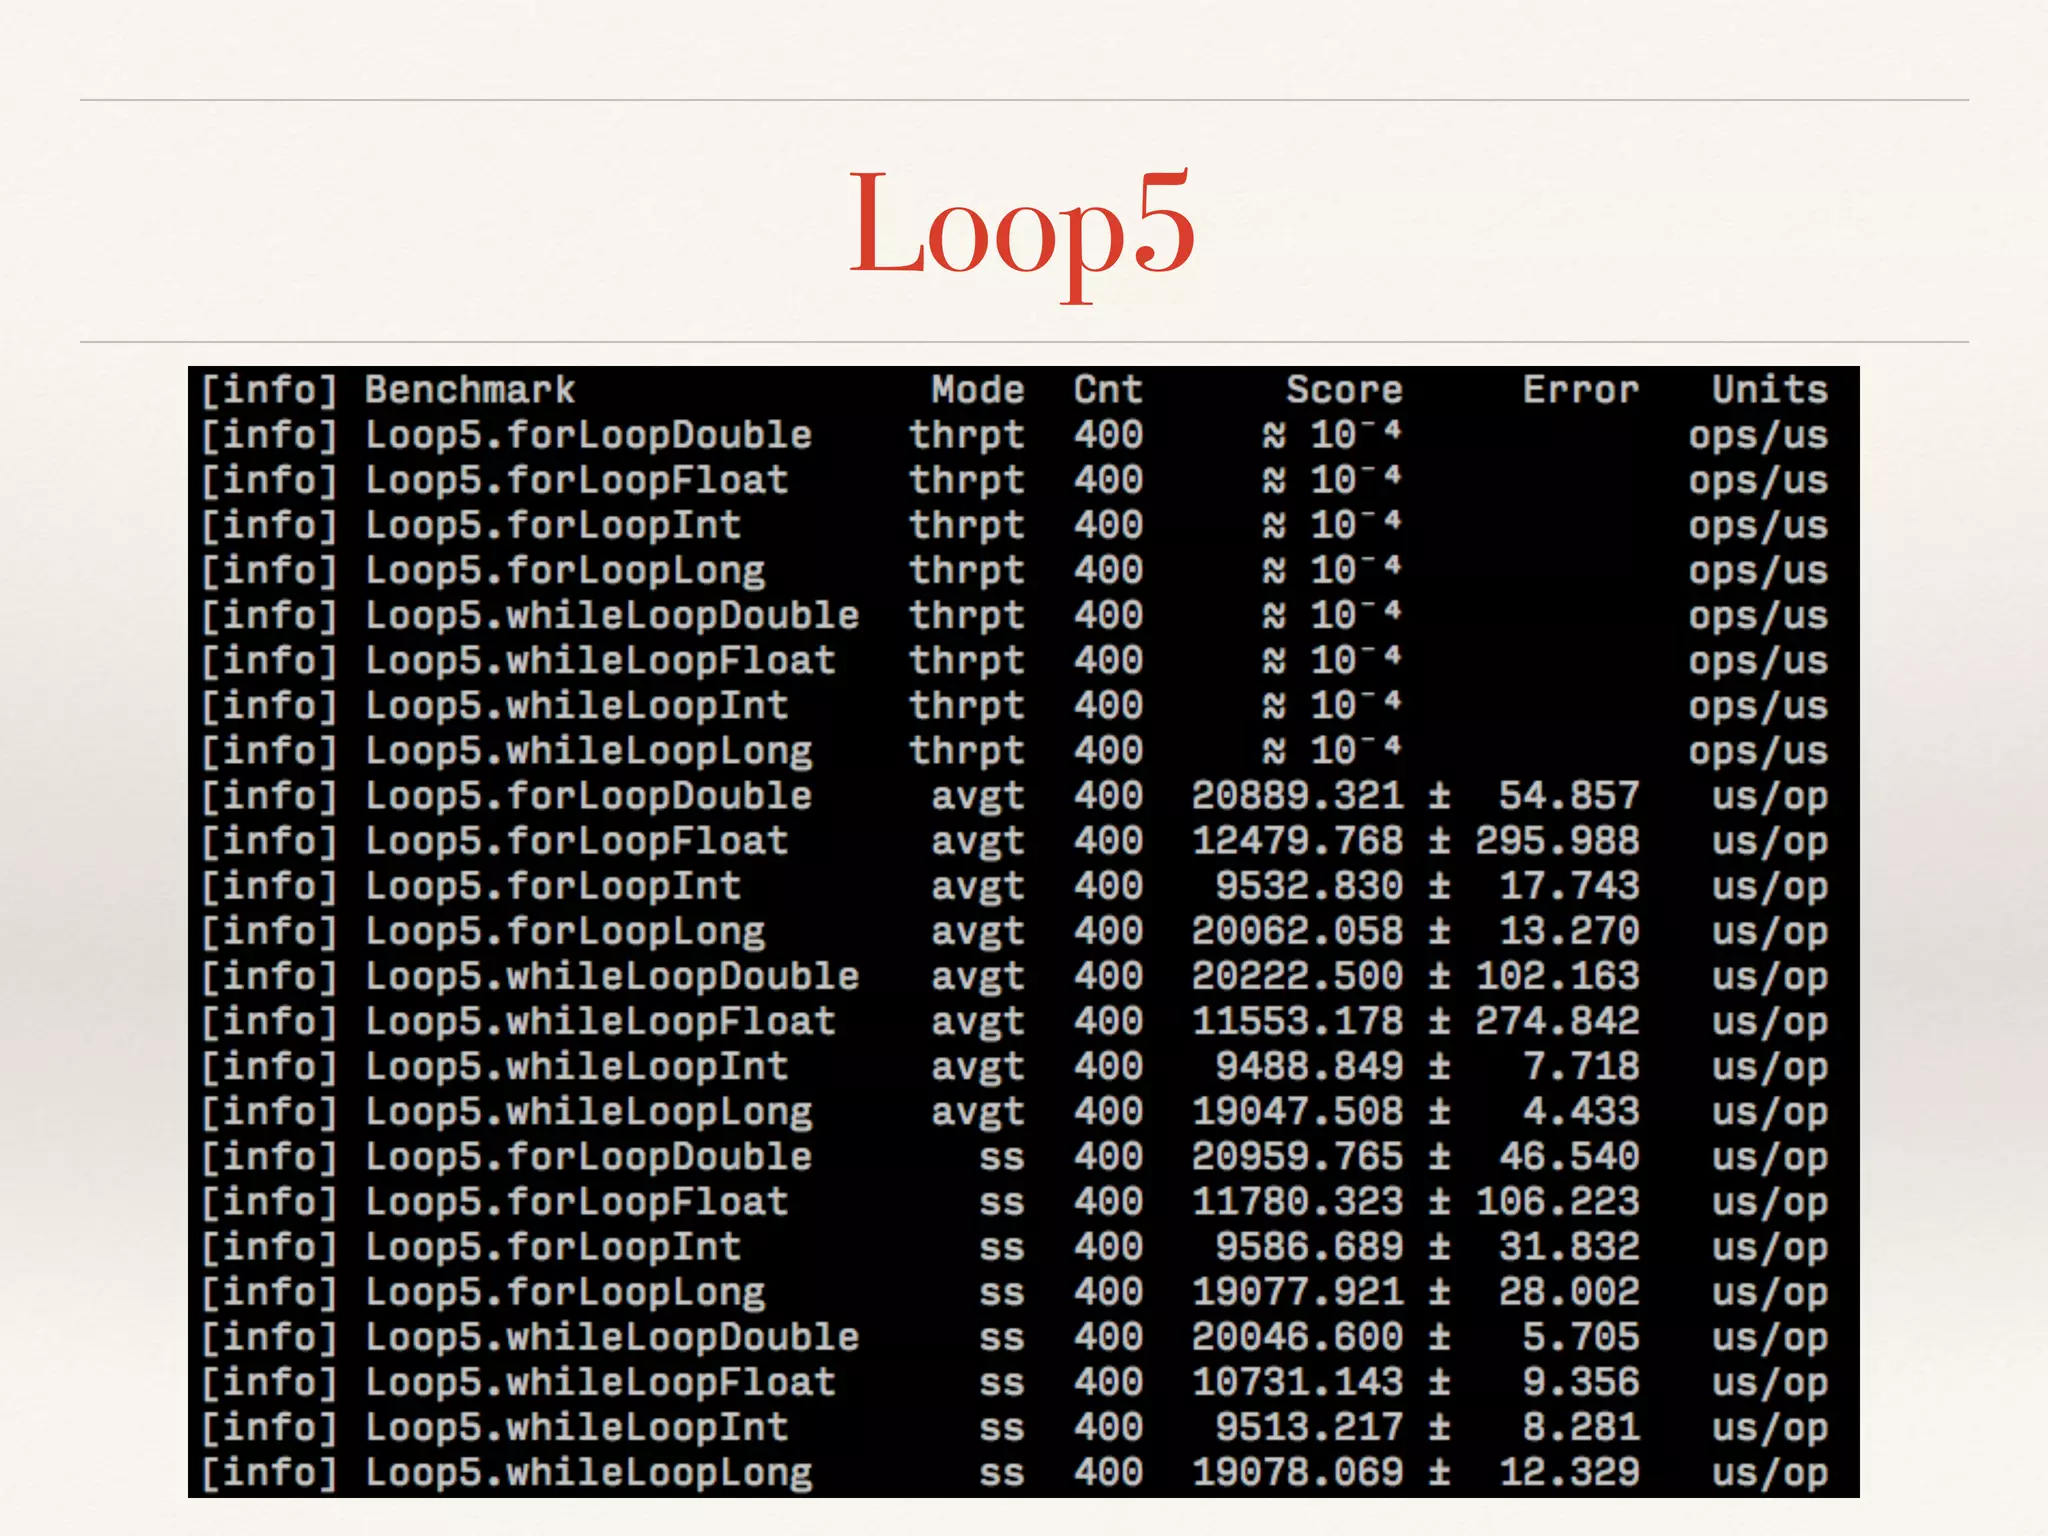Click the Units column header
The image size is (2048, 1536).
1770,389
